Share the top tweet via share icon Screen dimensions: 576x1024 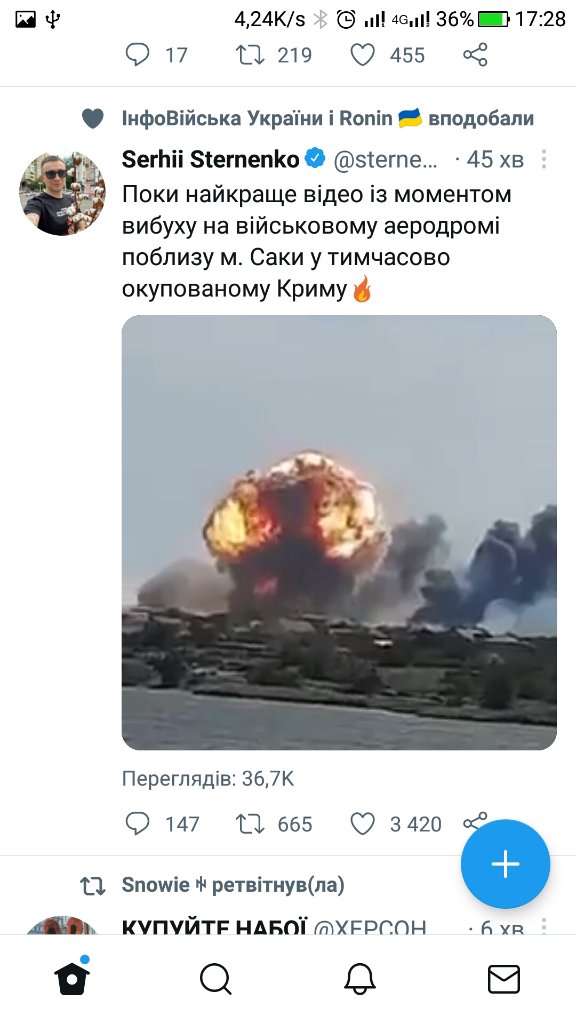(475, 55)
